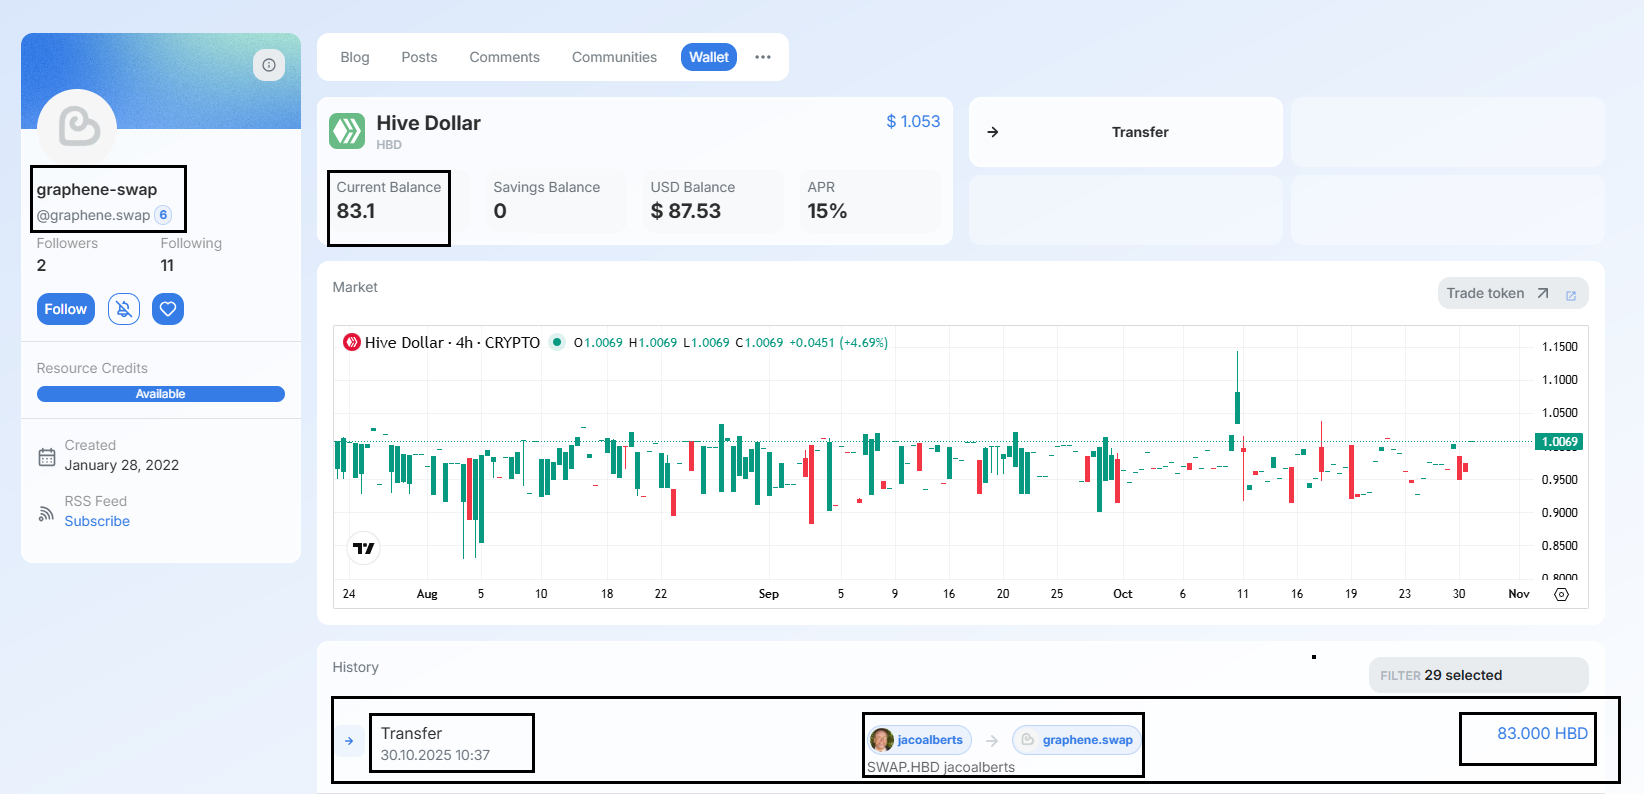1644x794 pixels.
Task: Open the three-dots more tabs menu
Action: 763,57
